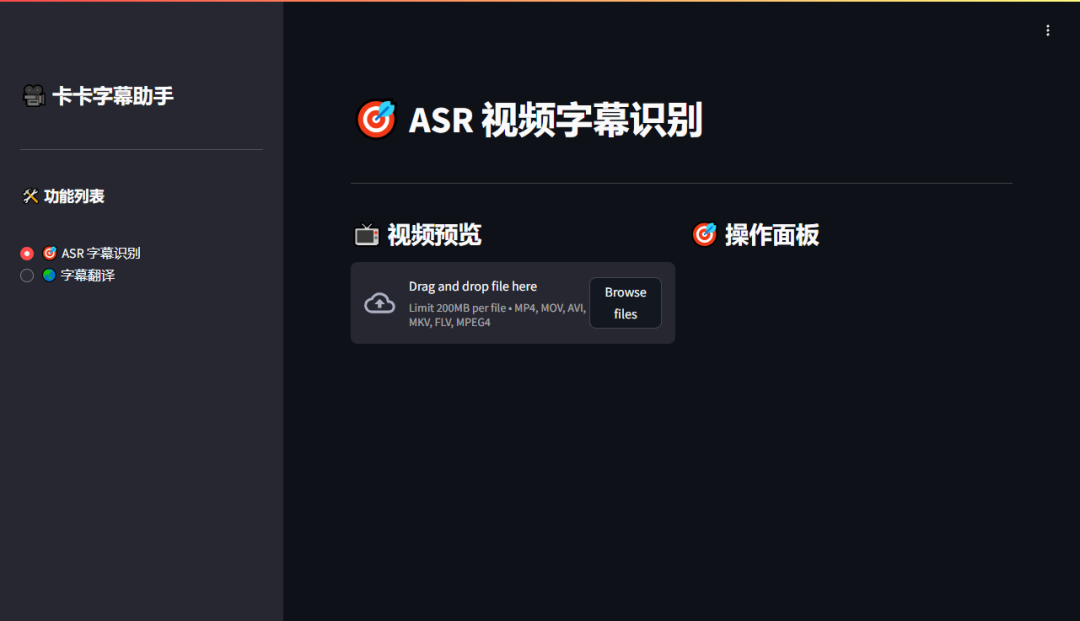Click the Browse files button
The height and width of the screenshot is (621, 1080).
[x=625, y=302]
